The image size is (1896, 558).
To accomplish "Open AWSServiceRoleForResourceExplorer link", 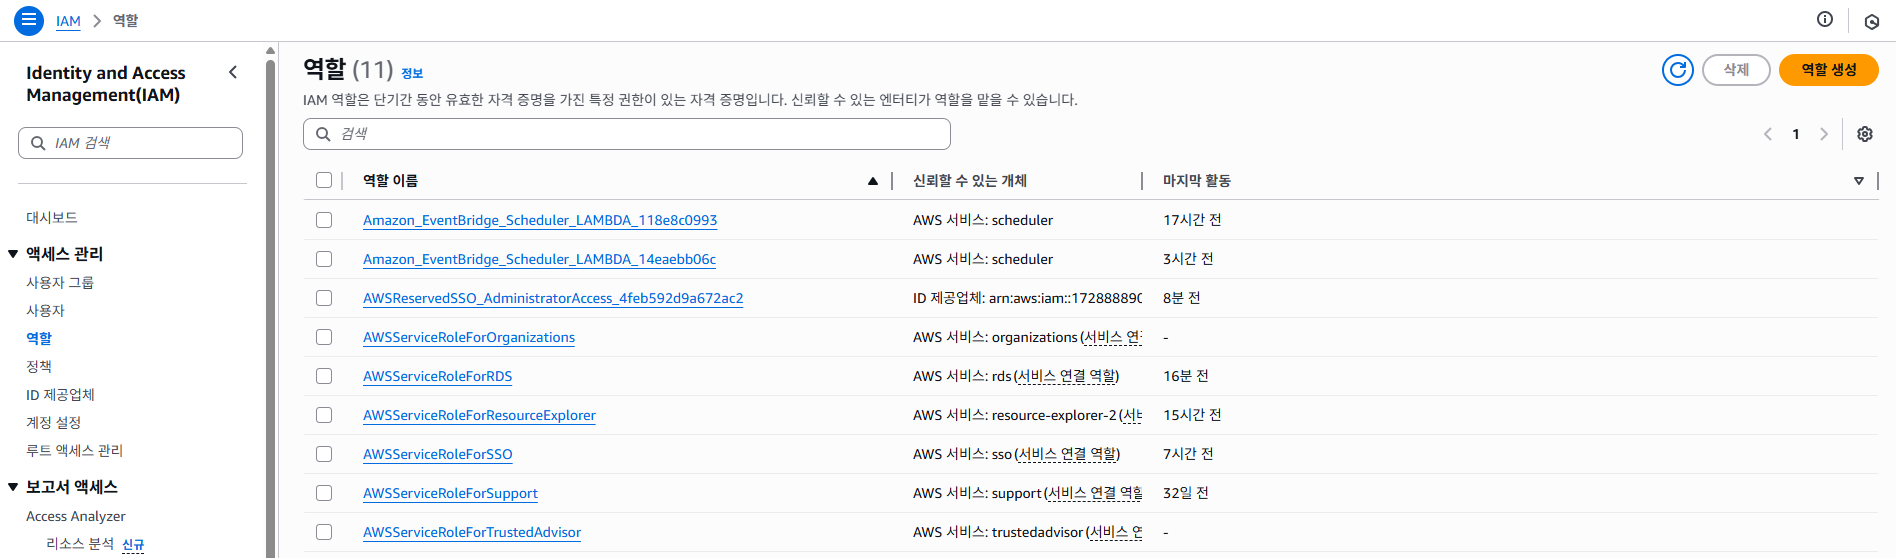I will tap(479, 415).
